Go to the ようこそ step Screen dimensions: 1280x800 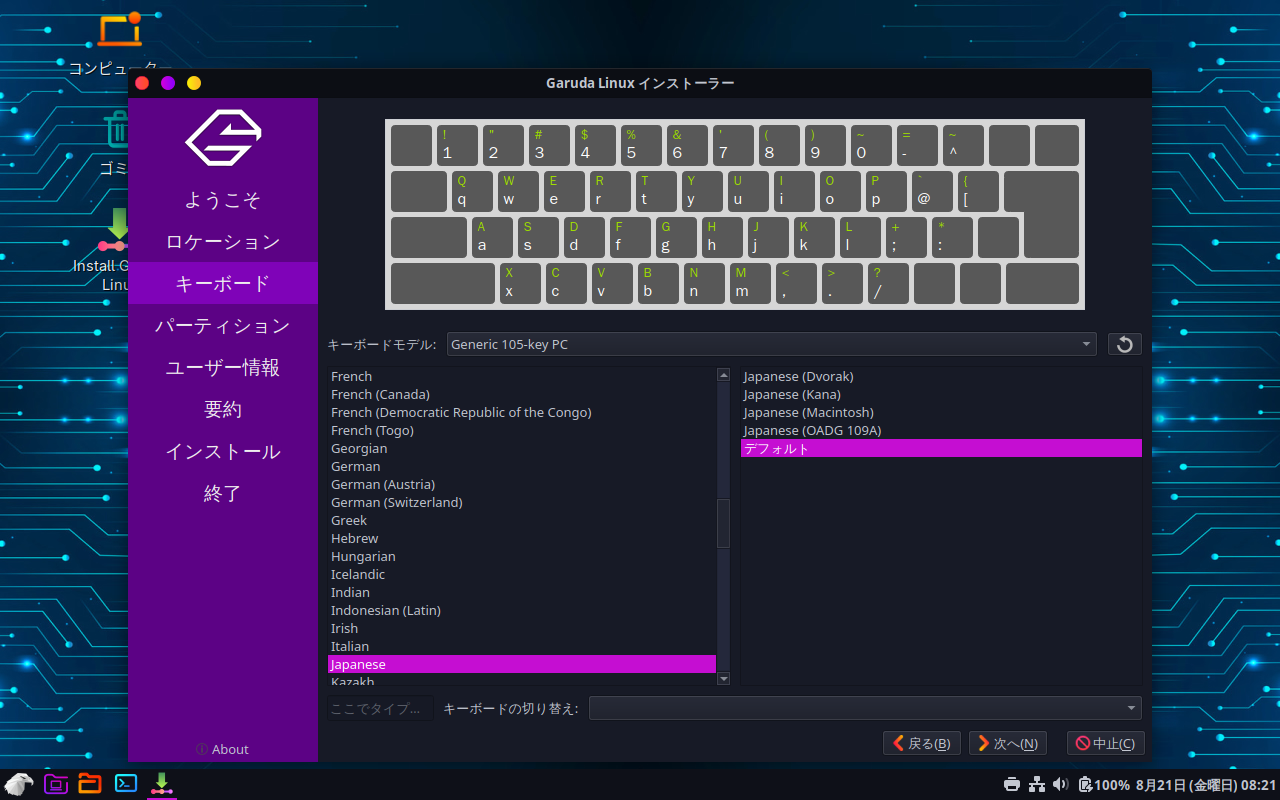pyautogui.click(x=223, y=200)
